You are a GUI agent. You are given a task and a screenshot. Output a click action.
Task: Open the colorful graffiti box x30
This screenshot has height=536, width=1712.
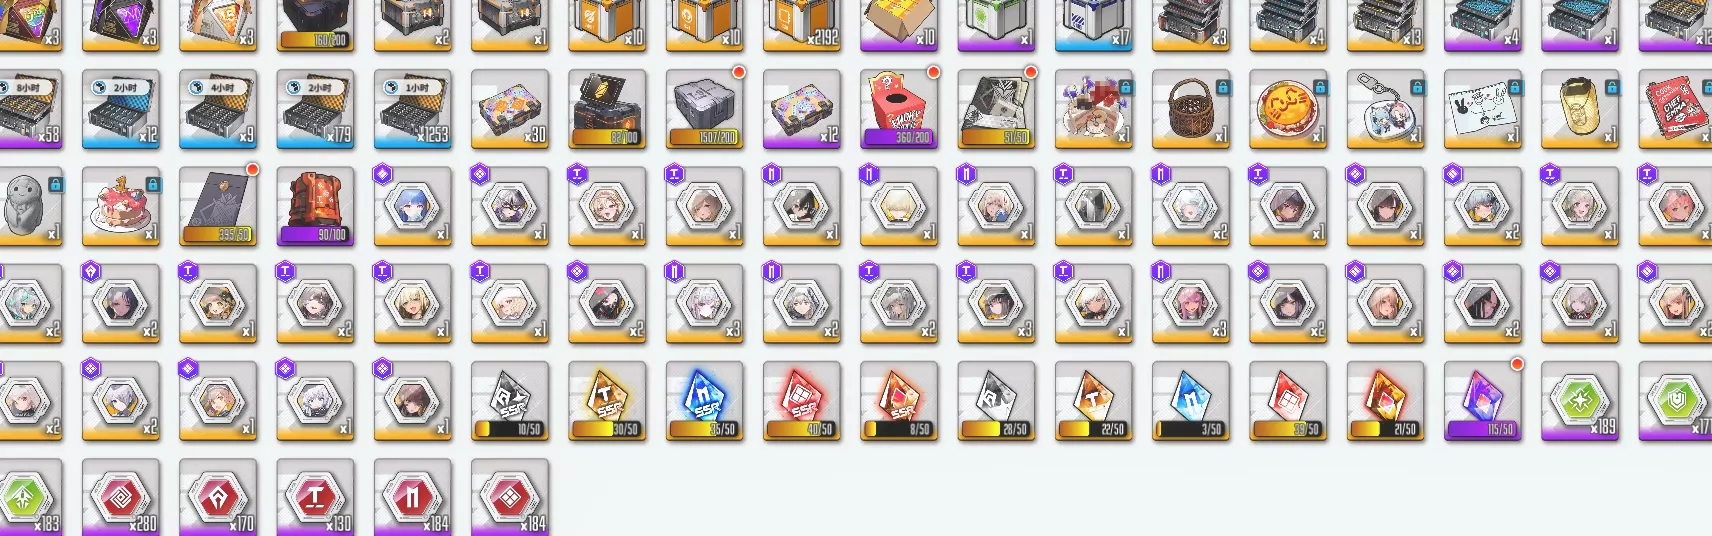pos(510,109)
